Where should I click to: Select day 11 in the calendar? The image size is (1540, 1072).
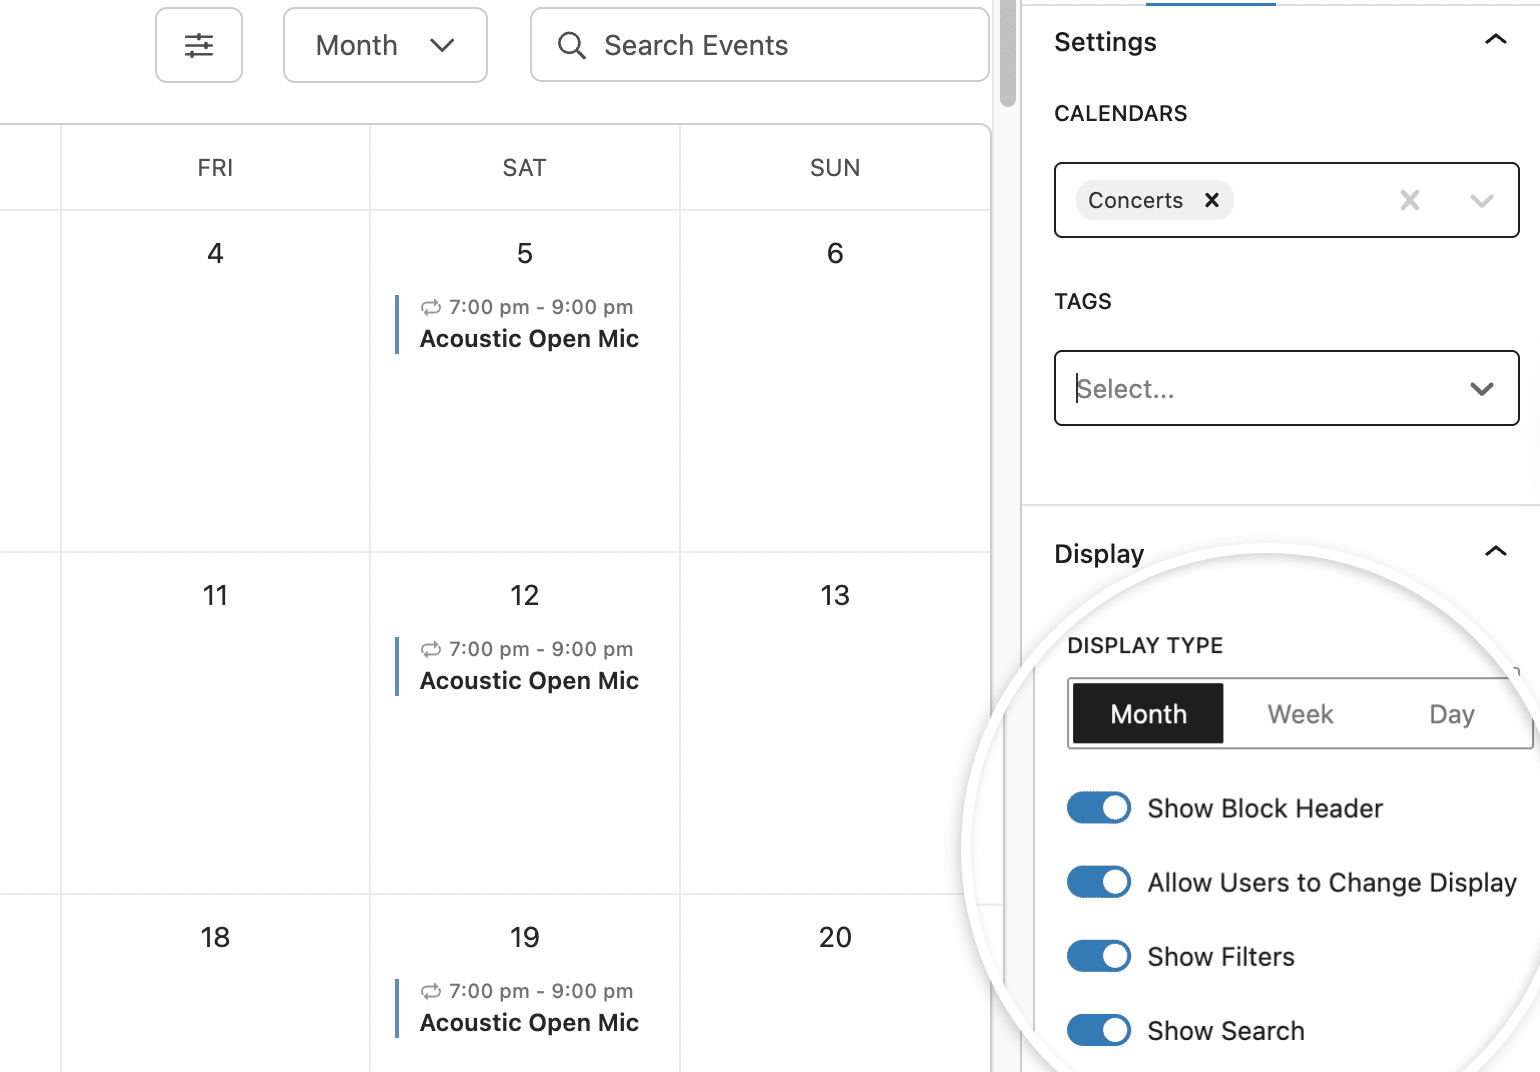(215, 595)
